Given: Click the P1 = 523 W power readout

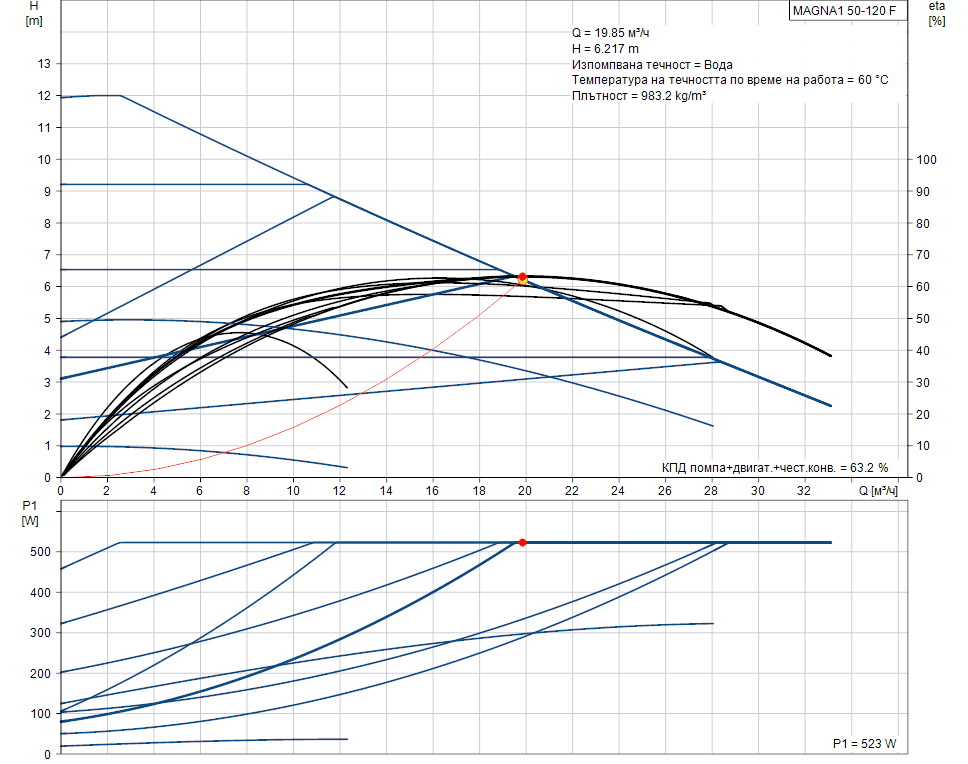Looking at the screenshot, I should pyautogui.click(x=864, y=744).
